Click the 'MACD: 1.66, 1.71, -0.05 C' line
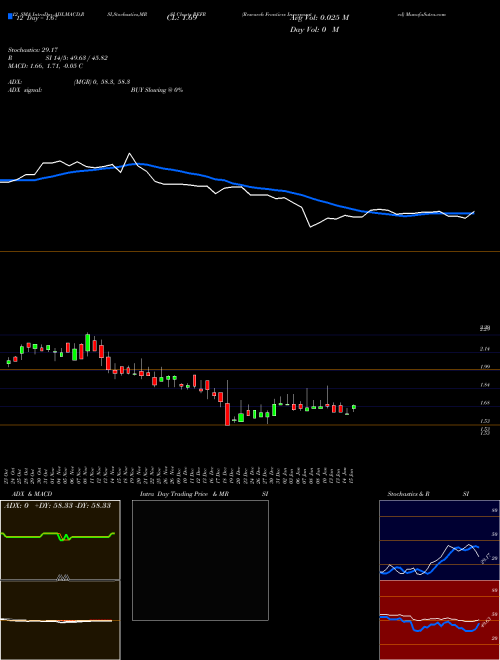The height and width of the screenshot is (660, 500). pos(45,66)
